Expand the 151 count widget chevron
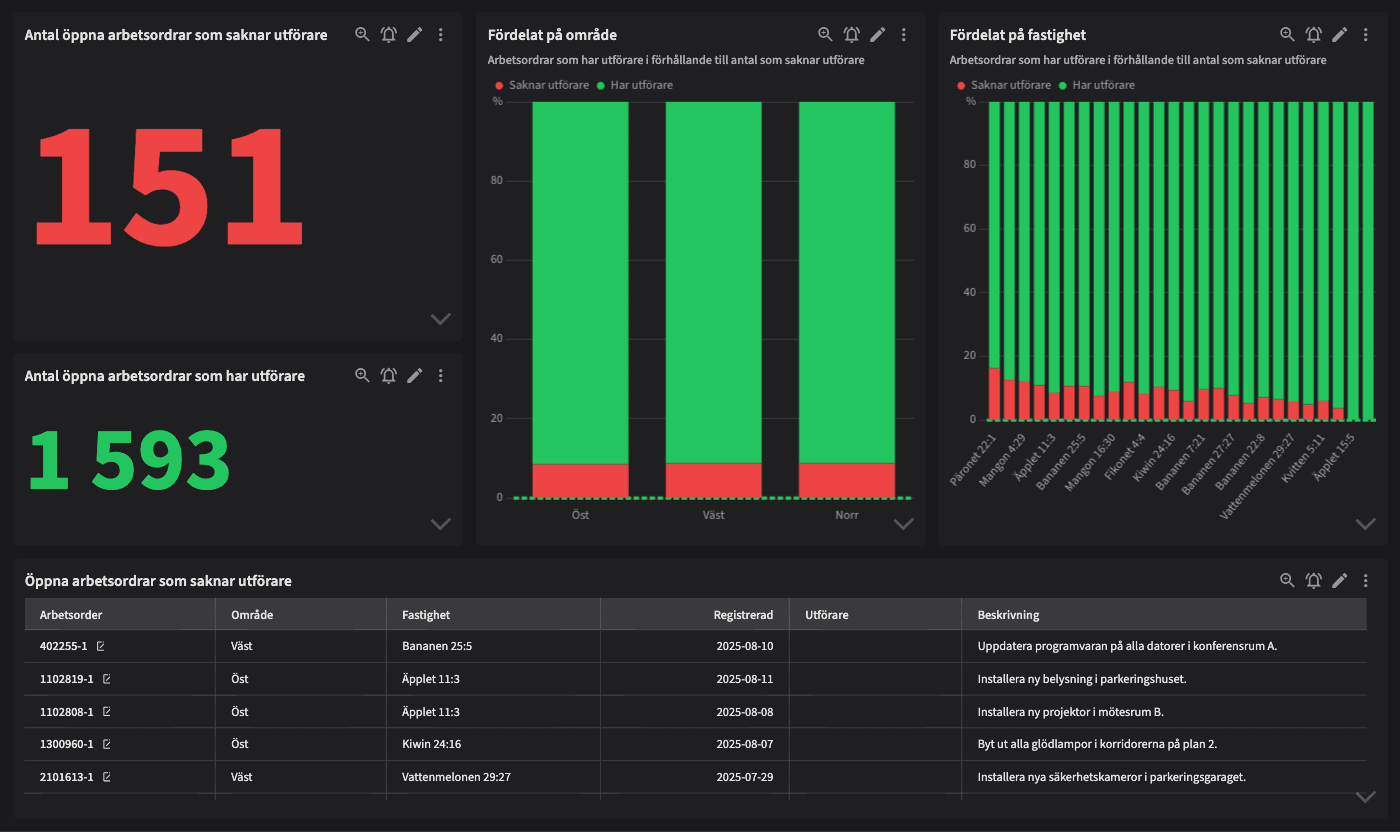The image size is (1400, 832). 440,319
